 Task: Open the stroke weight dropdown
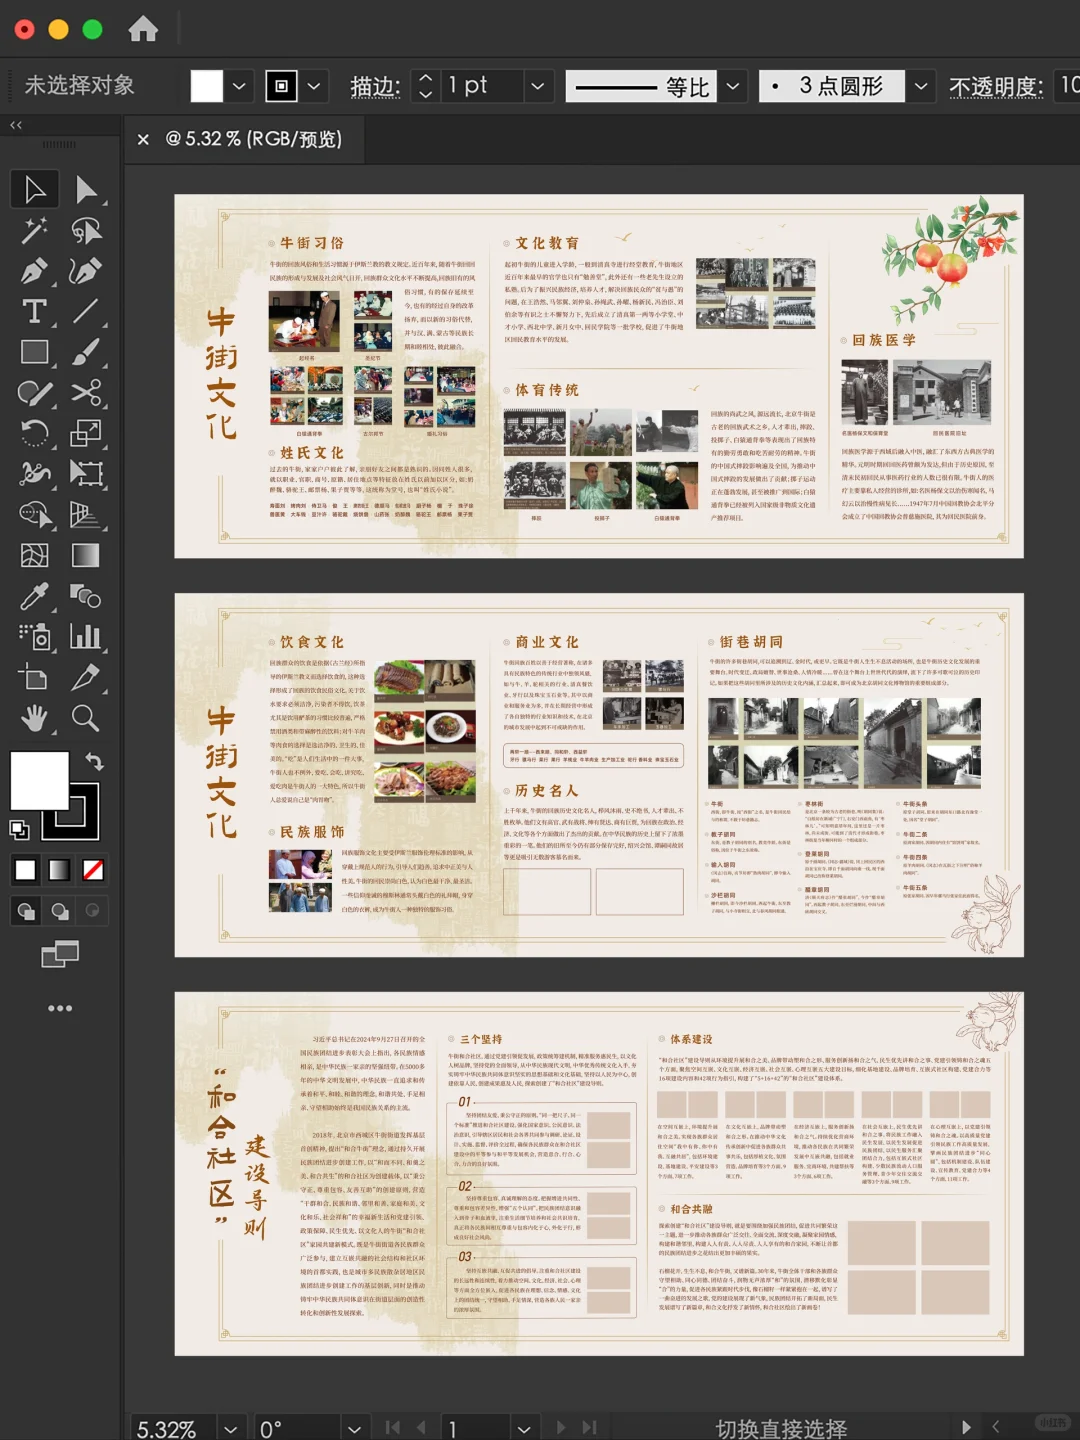(538, 86)
